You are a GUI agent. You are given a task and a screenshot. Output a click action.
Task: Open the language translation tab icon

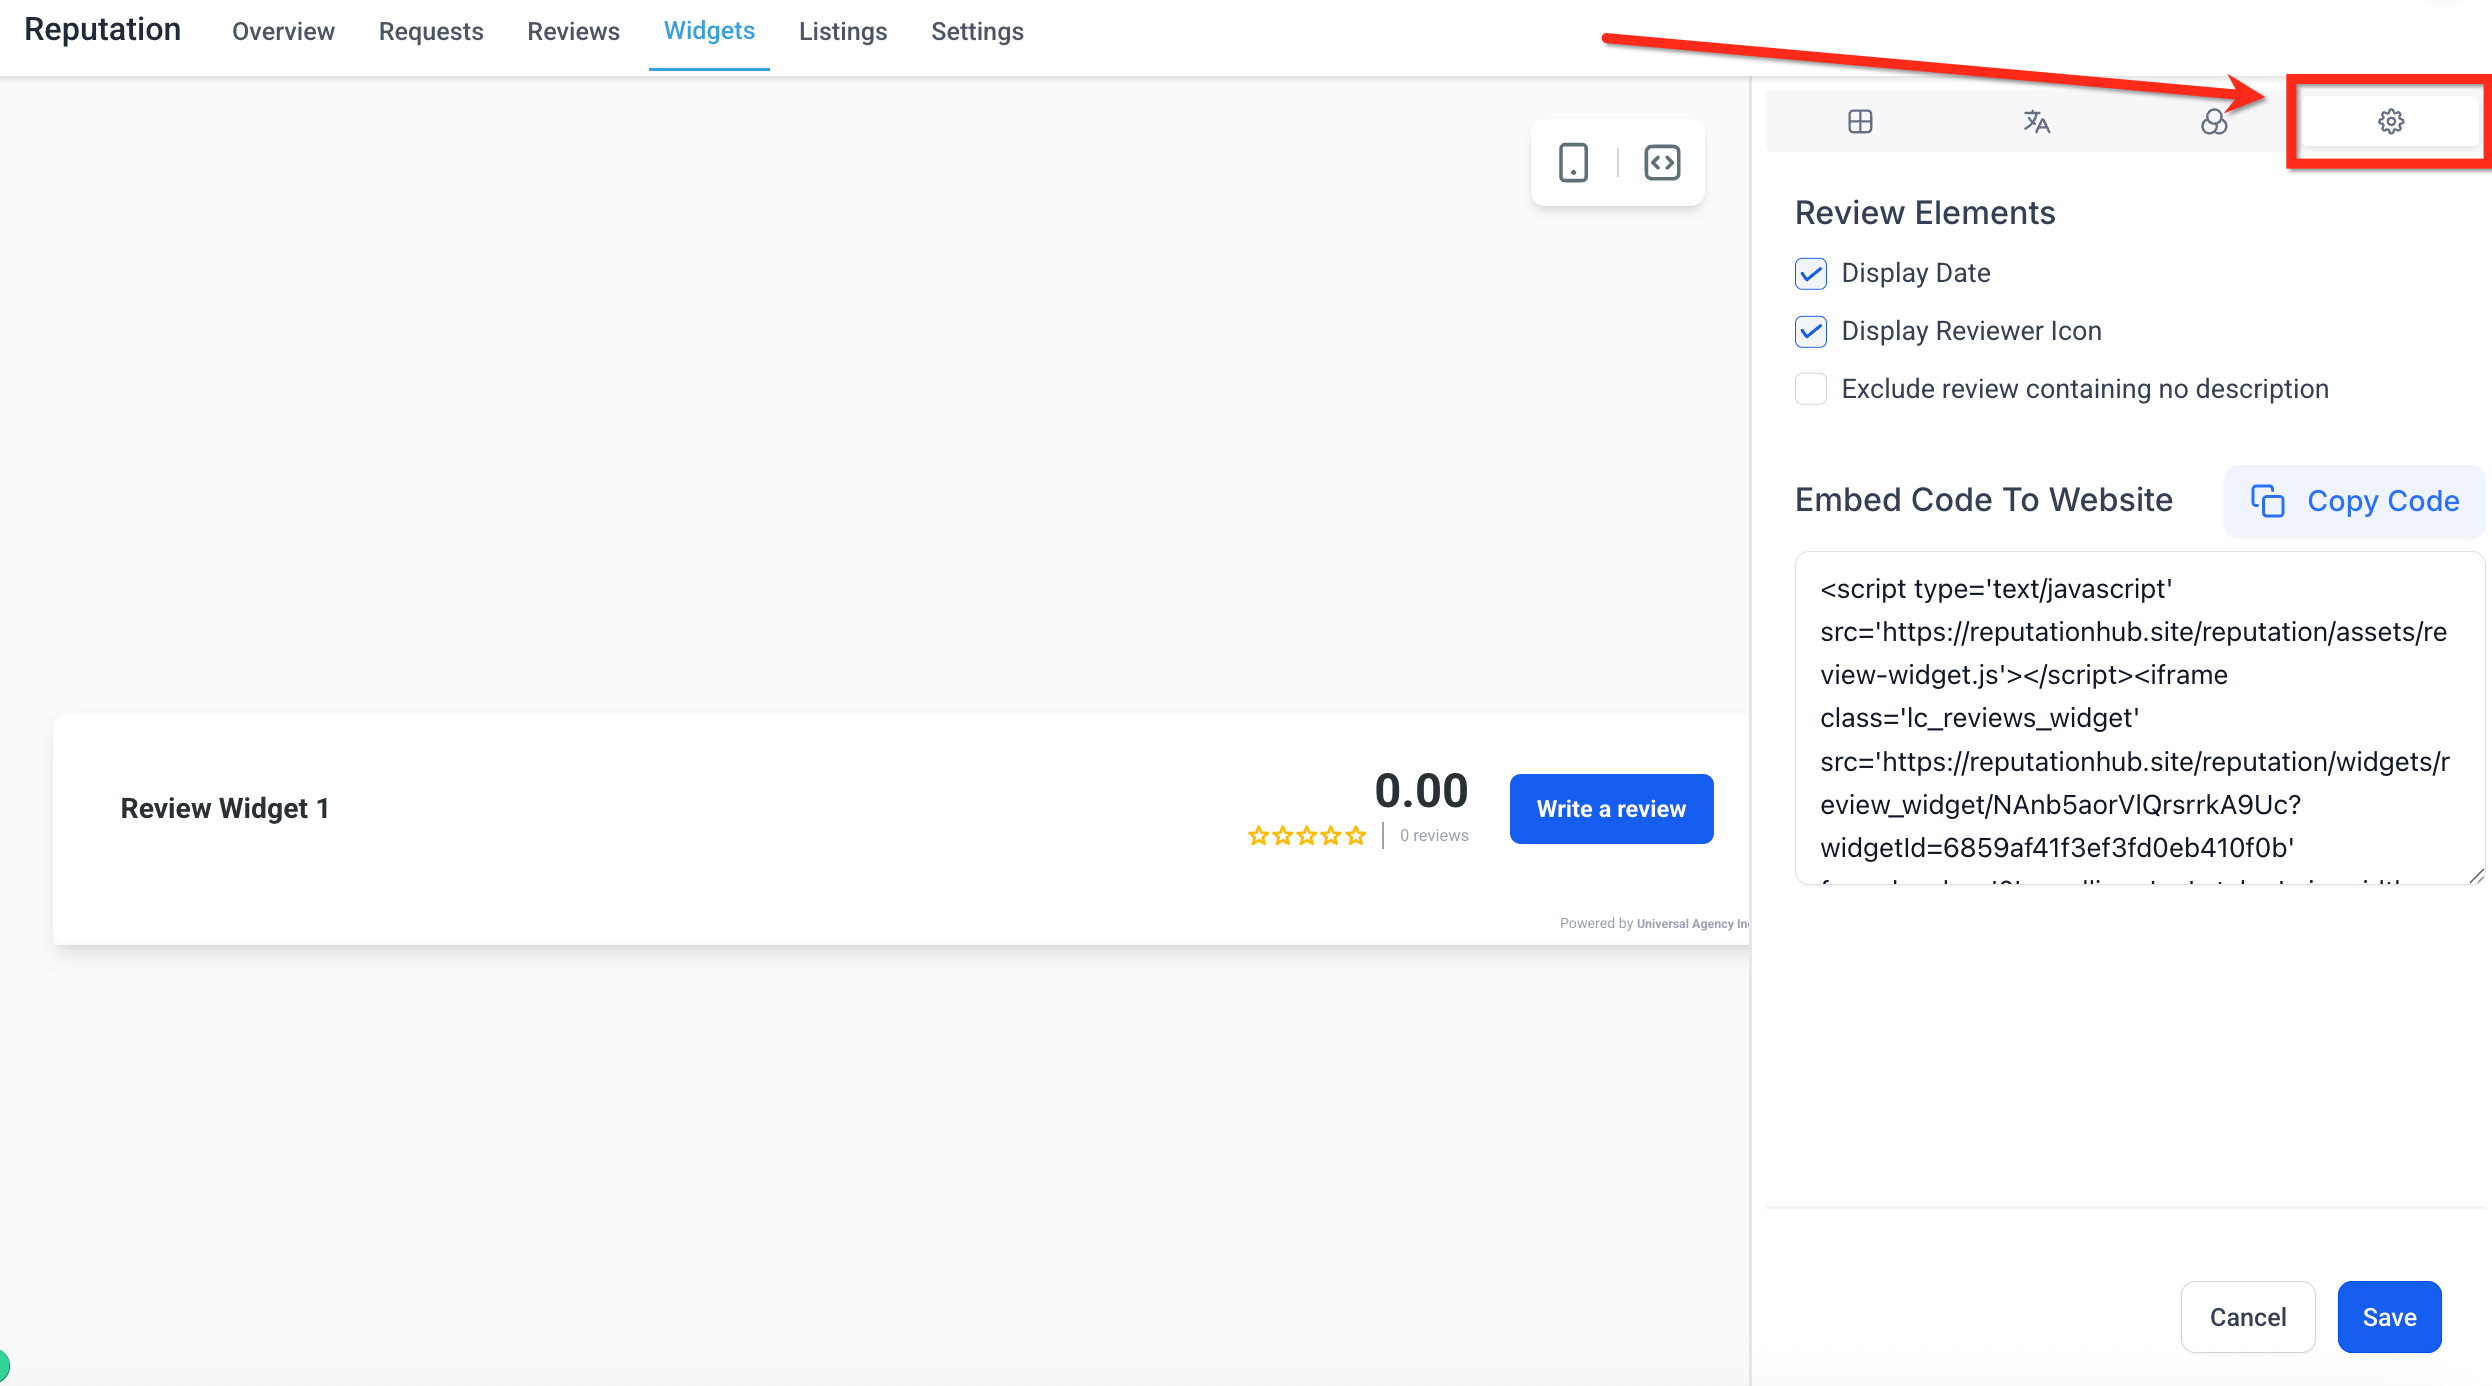[x=2036, y=122]
